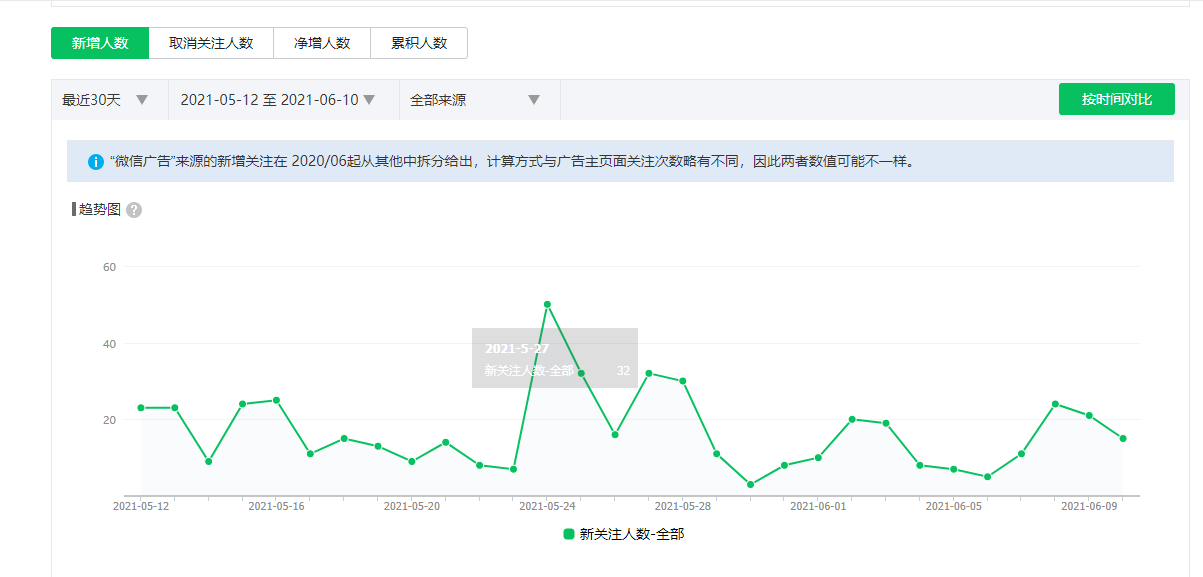
Task: Expand the 2021-05-12 至 2021-06-10 date picker
Action: pos(278,100)
